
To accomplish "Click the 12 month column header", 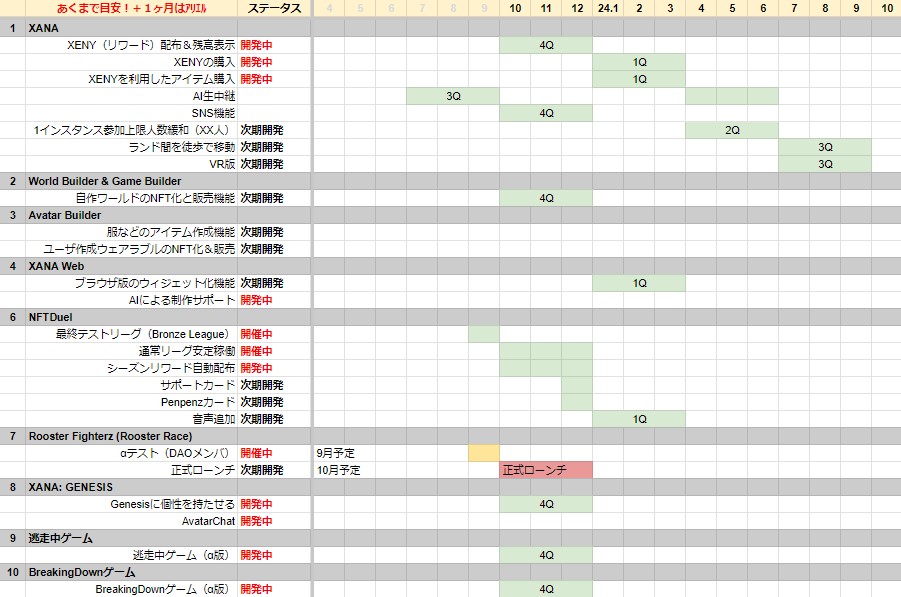I will coord(577,9).
